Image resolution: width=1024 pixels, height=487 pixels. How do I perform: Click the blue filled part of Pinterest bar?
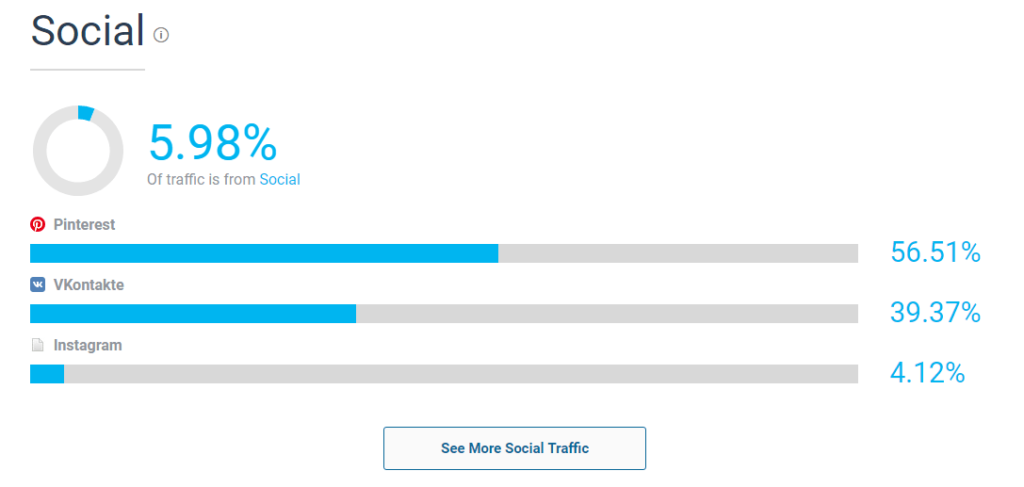[264, 254]
